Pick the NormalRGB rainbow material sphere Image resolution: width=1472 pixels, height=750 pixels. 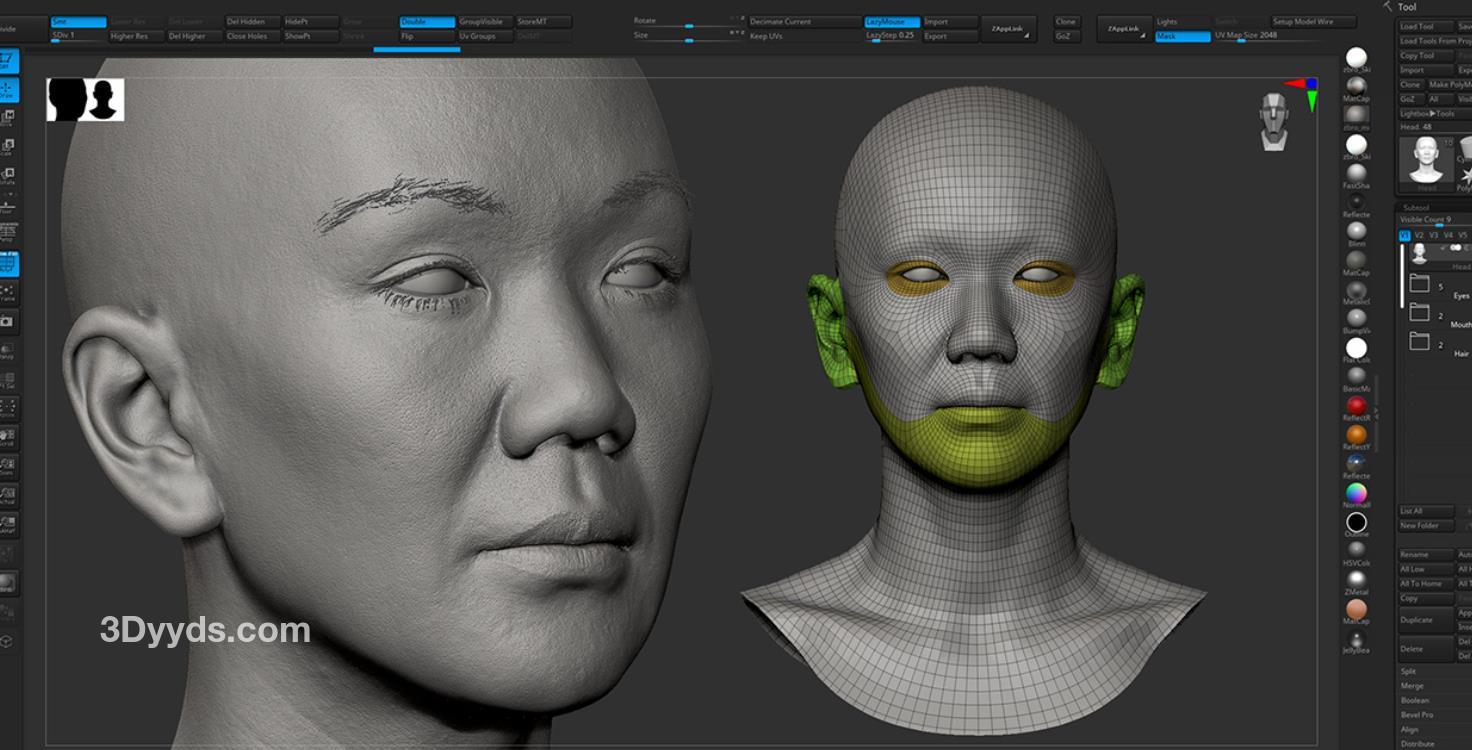coord(1356,494)
